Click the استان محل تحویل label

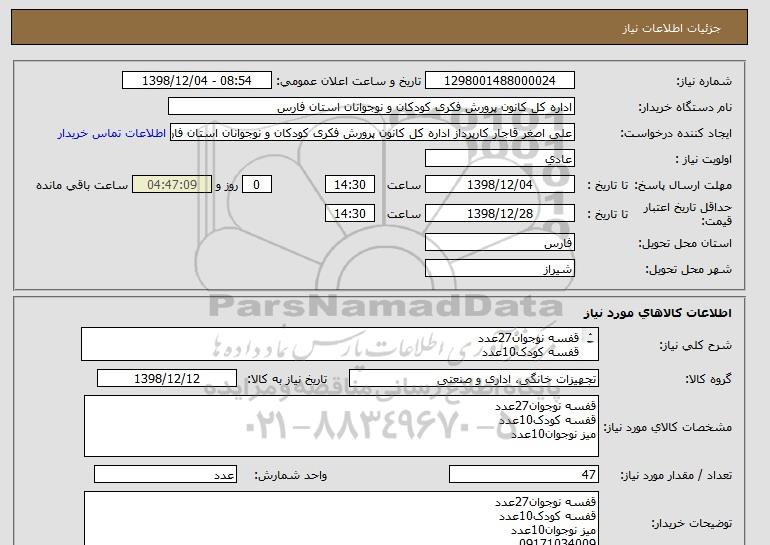click(x=685, y=244)
